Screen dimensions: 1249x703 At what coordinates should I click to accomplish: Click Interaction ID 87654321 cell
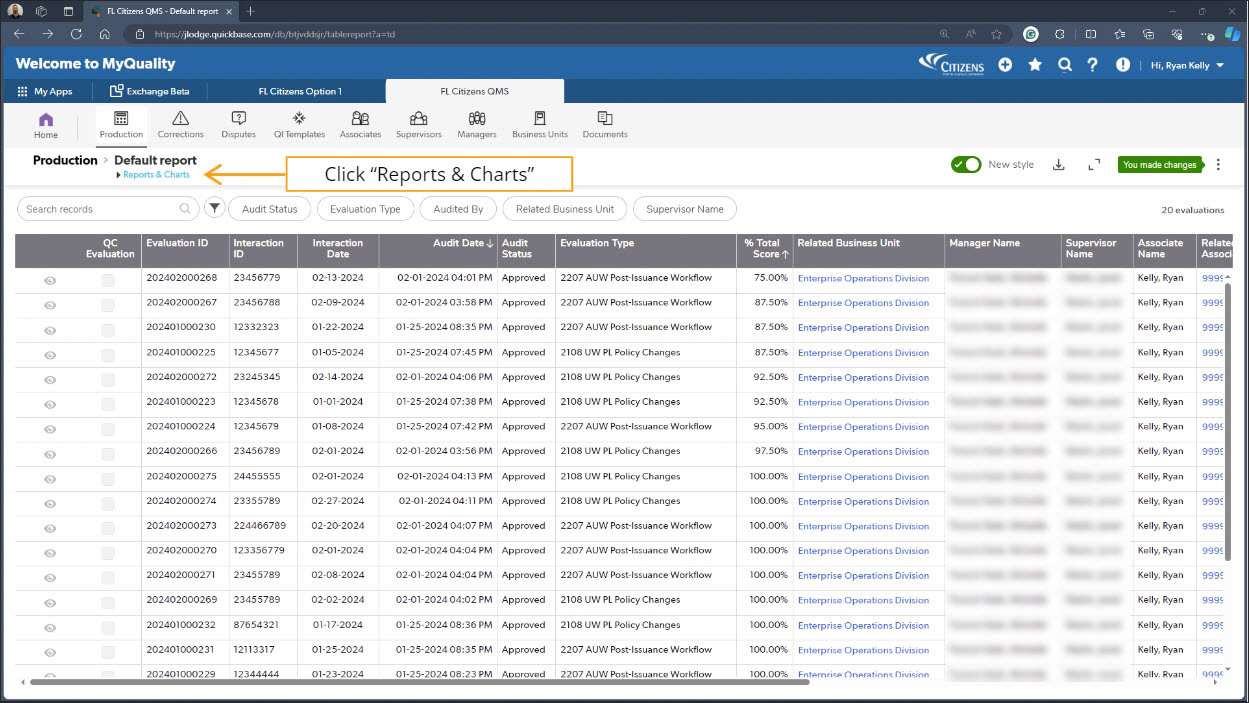[x=263, y=625]
